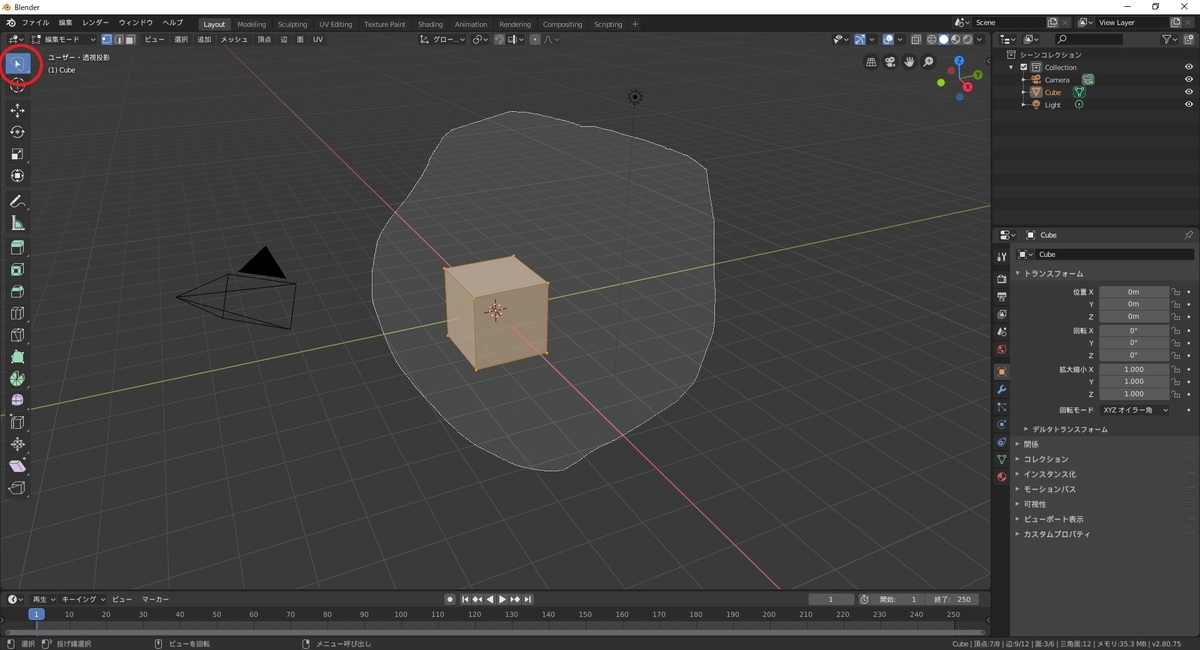Viewport: 1200px width, 650px height.
Task: Select the Move tool
Action: pos(17,110)
